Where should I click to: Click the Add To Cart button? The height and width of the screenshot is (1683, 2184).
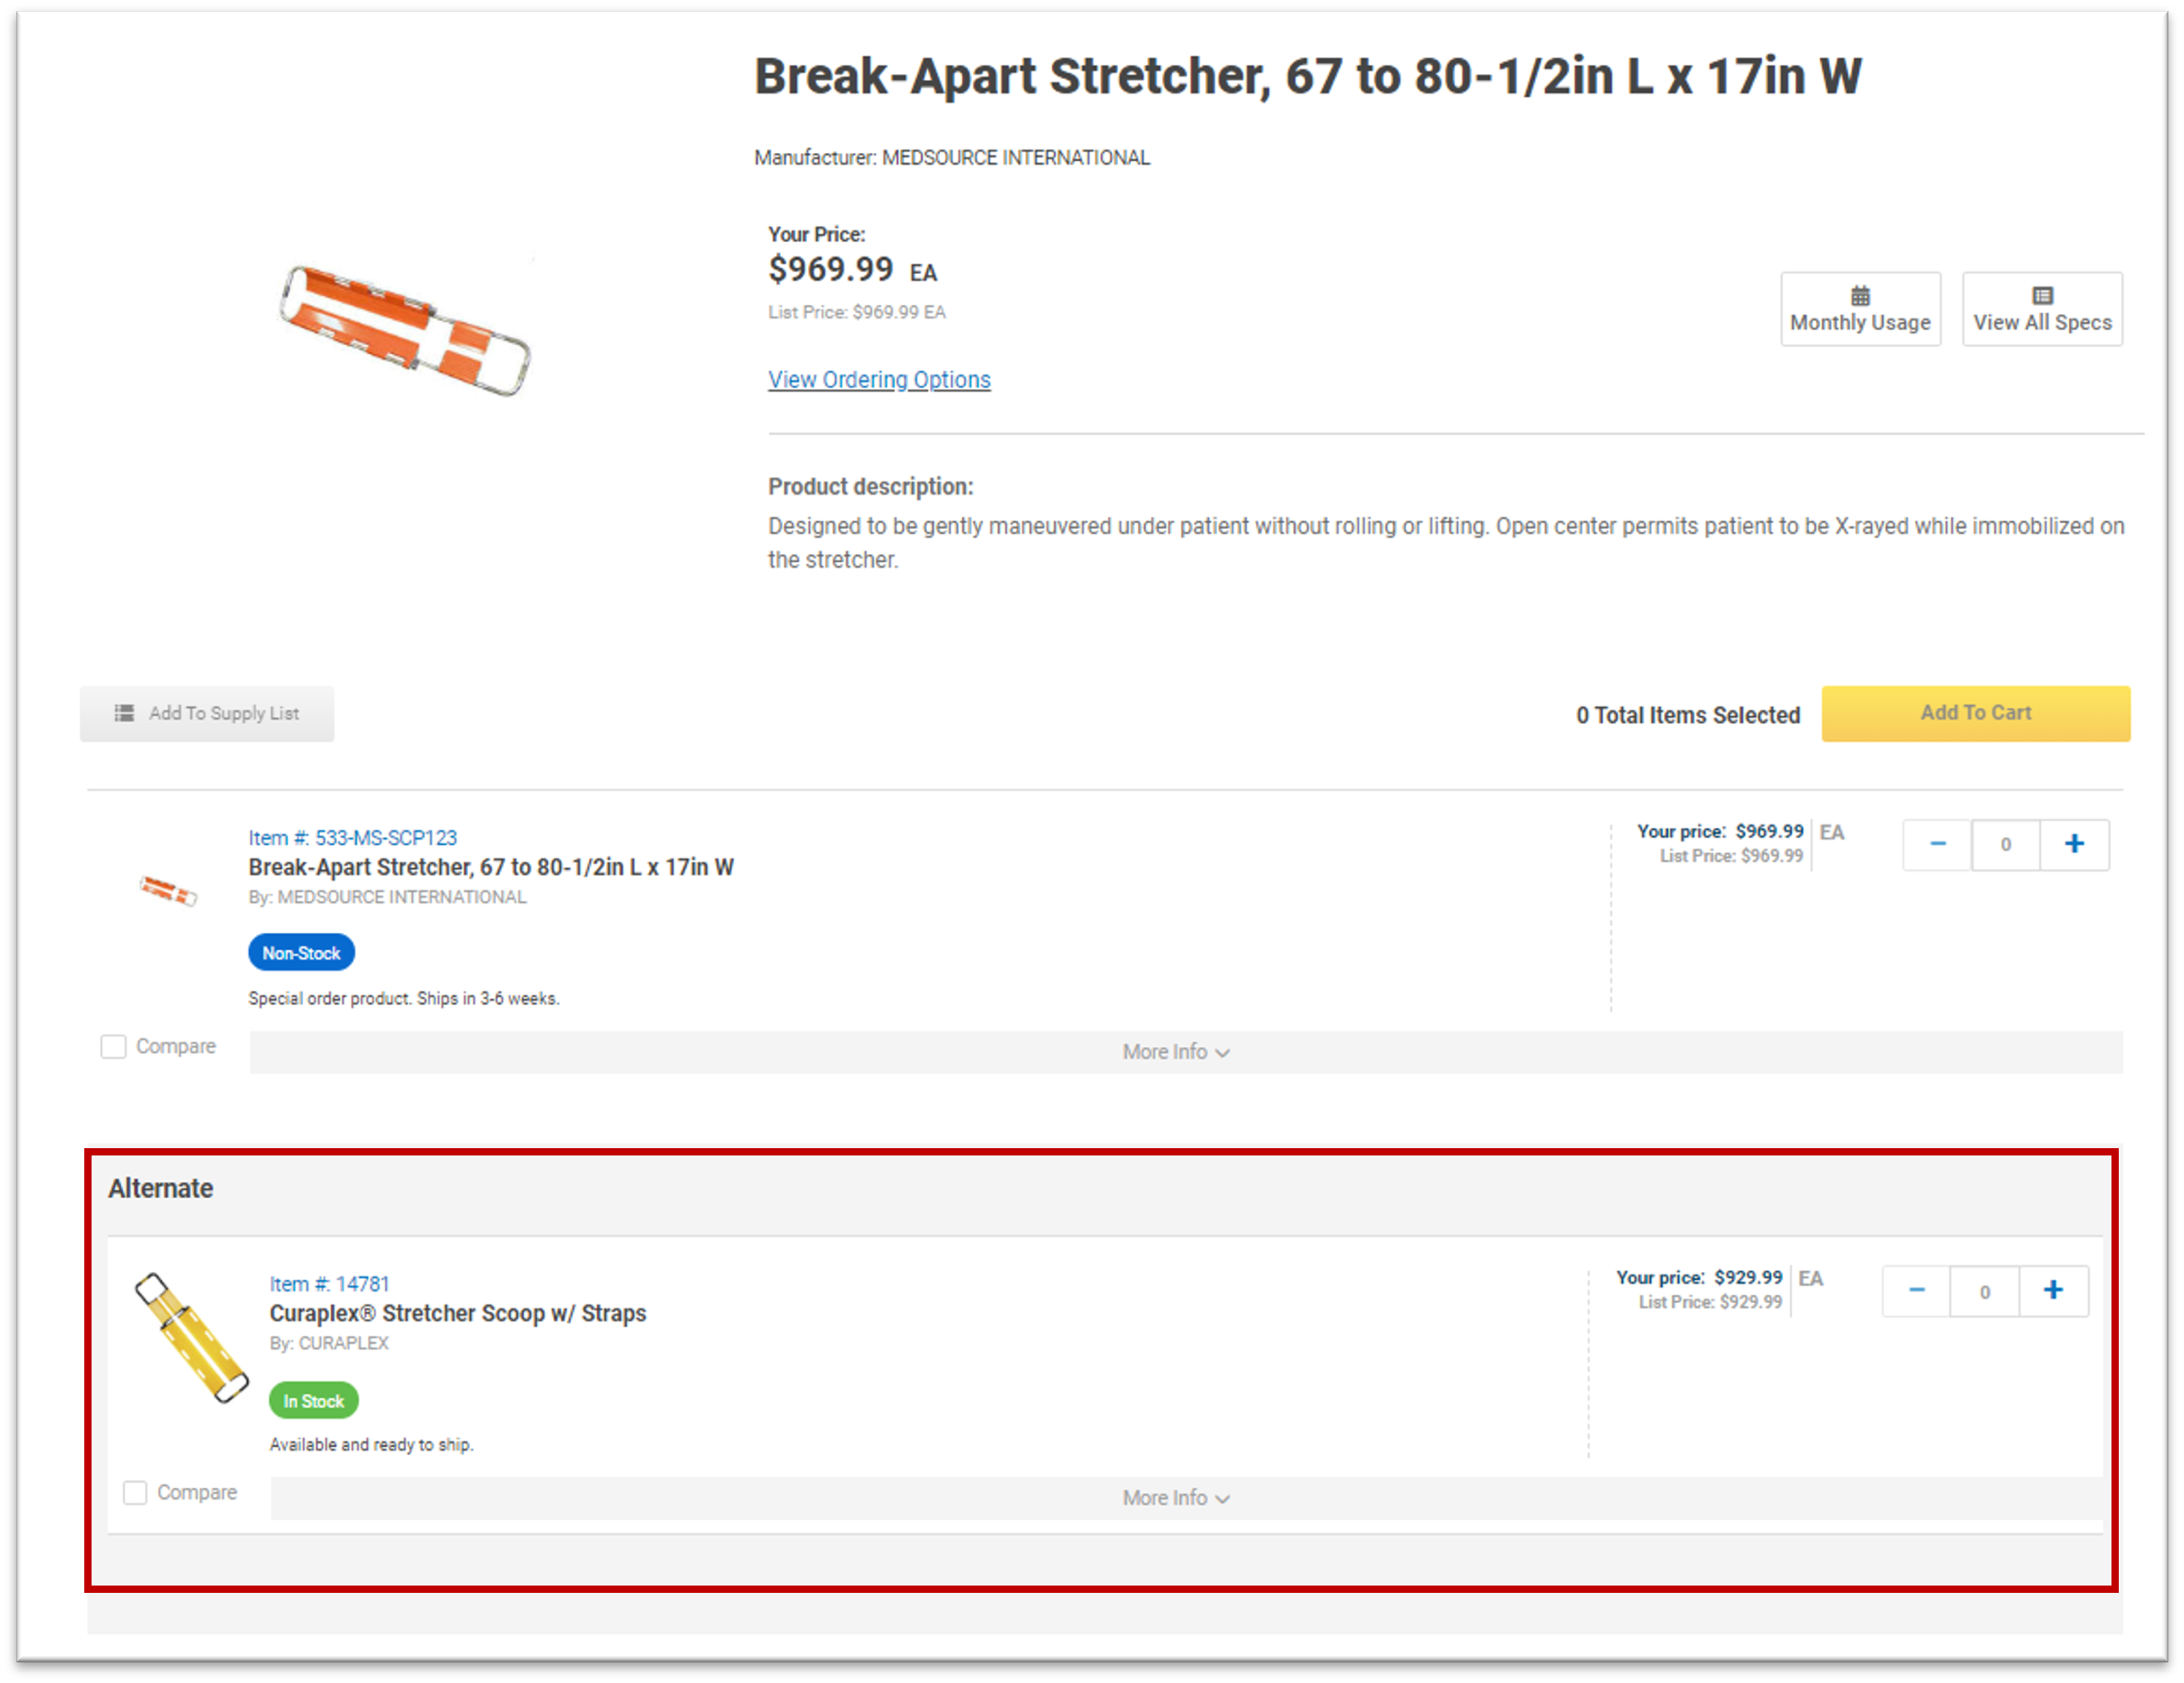1975,713
